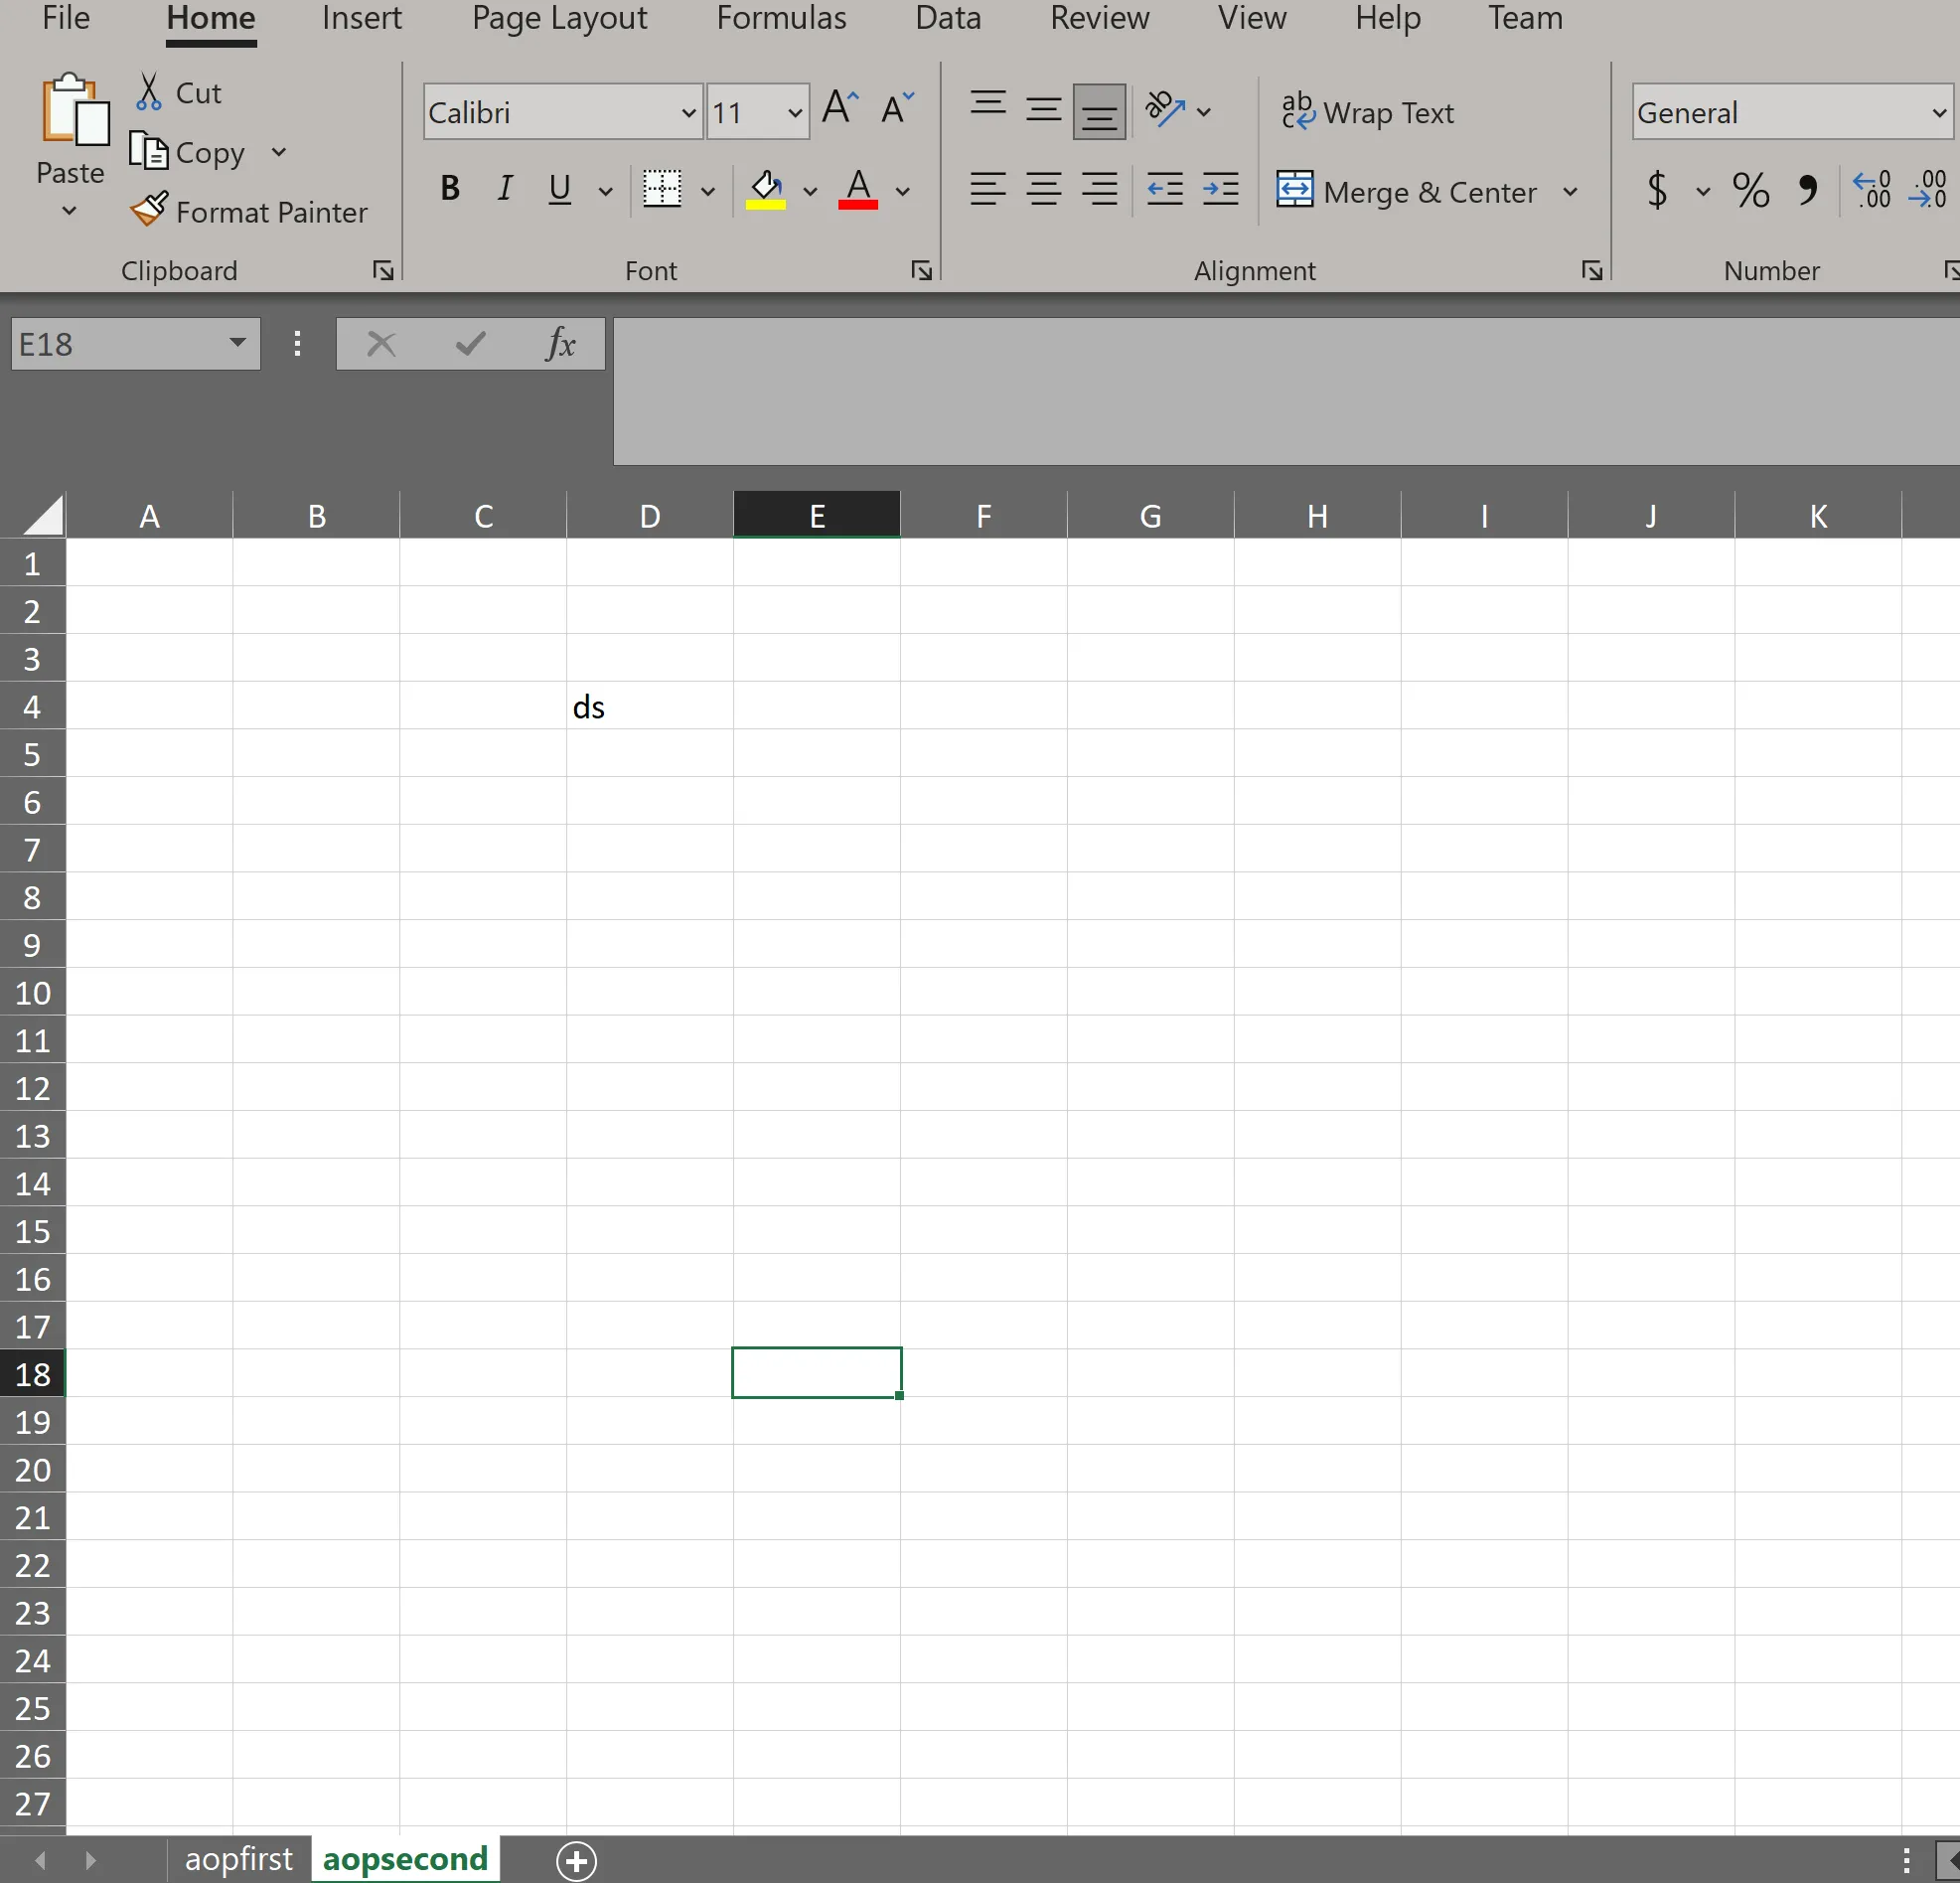Click the Insert Function fx icon
The image size is (1960, 1883).
coord(560,344)
